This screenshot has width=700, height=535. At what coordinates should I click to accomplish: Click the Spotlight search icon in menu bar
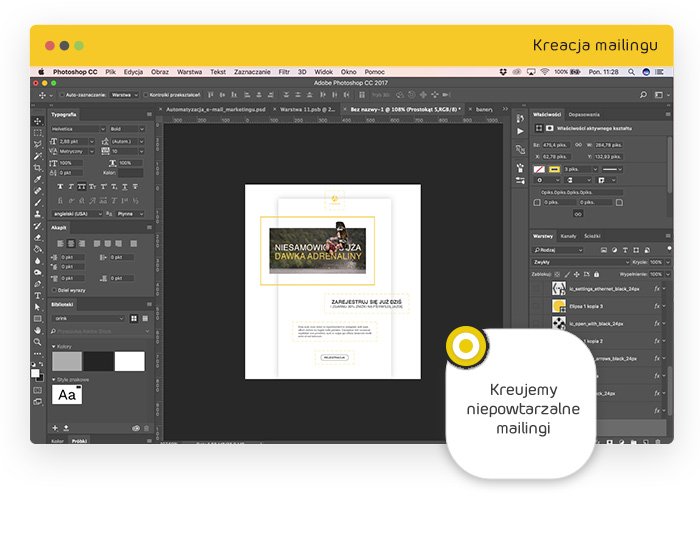click(633, 72)
